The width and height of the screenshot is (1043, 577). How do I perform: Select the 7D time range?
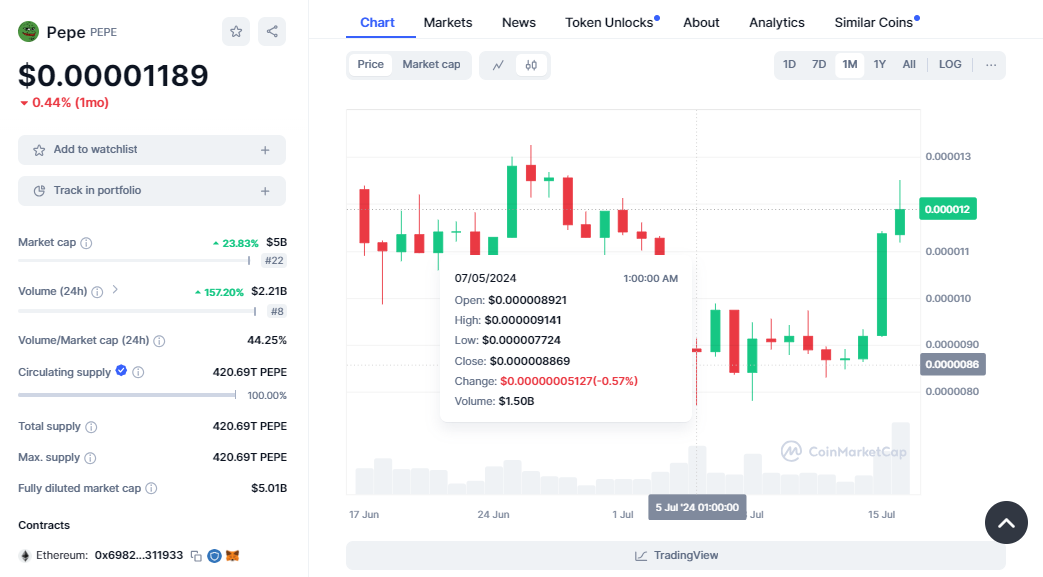(819, 65)
